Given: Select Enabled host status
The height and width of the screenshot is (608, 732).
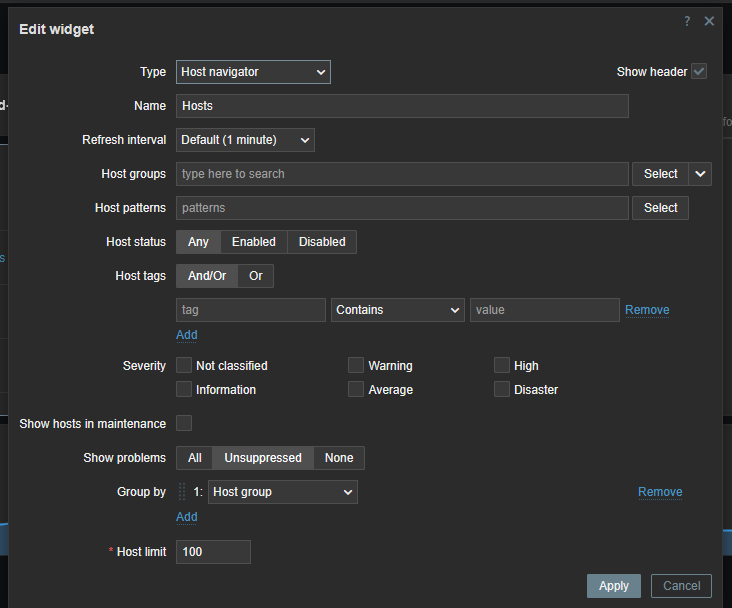Looking at the screenshot, I should pyautogui.click(x=254, y=242).
